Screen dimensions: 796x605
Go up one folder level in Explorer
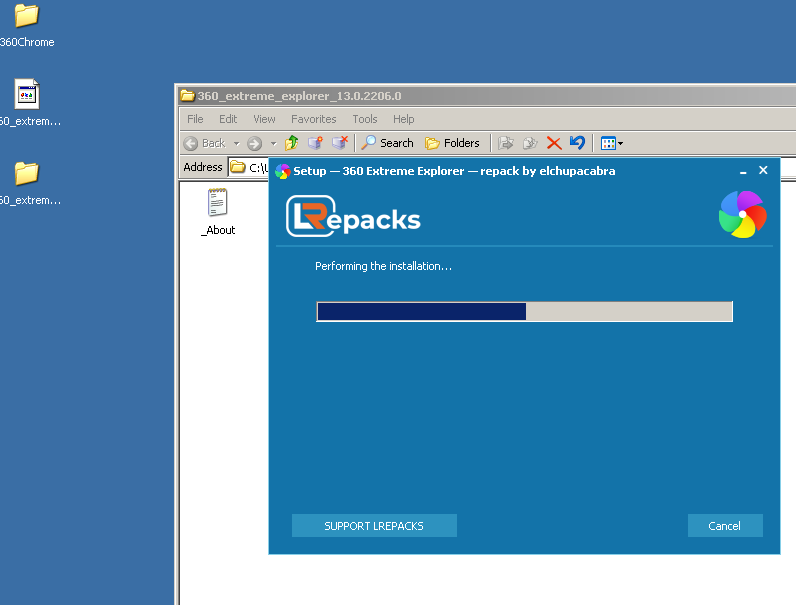click(x=291, y=143)
